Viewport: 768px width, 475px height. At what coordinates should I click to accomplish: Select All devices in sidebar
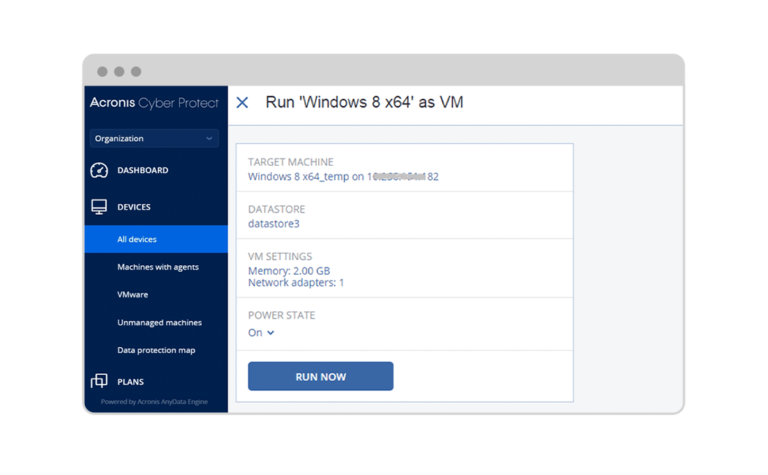click(x=156, y=239)
